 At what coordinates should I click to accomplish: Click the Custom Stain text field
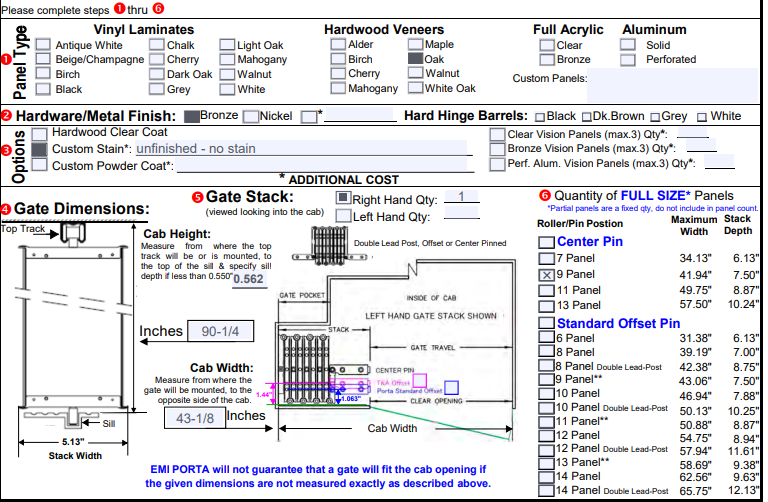[x=301, y=148]
